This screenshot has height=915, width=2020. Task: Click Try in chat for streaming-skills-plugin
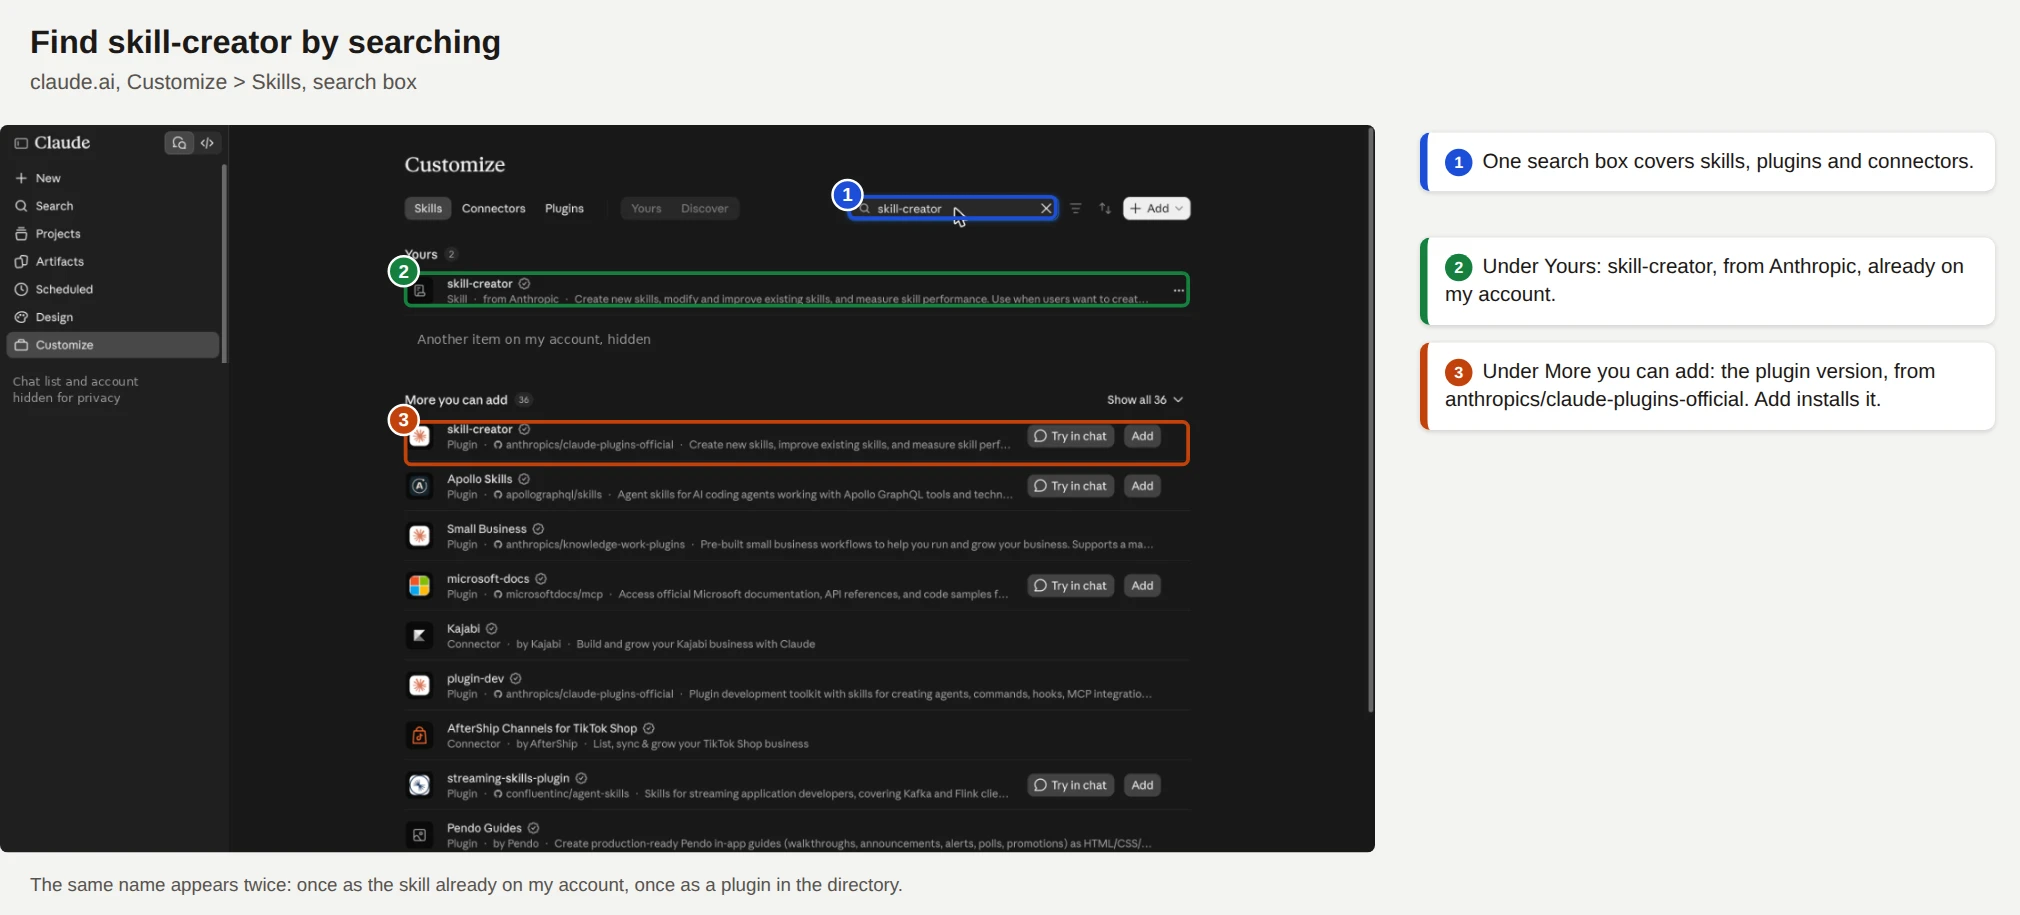tap(1071, 785)
